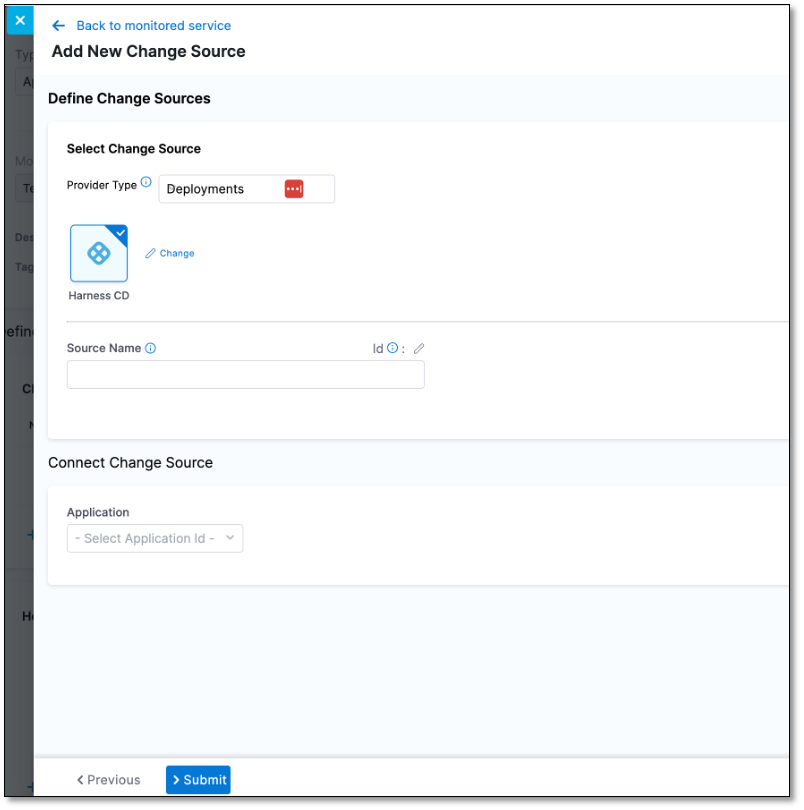
Task: Open the Provider Type info icon
Action: coord(145,183)
